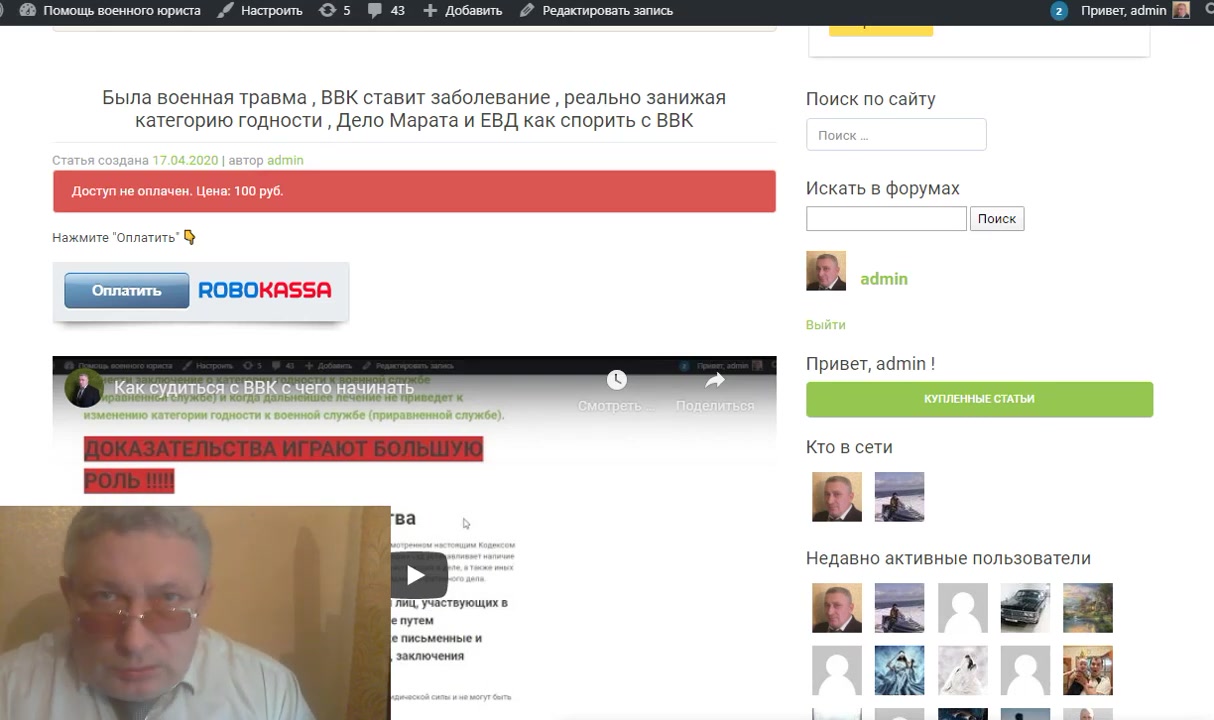This screenshot has width=1214, height=720.
Task: Open the blue fantasy figure avatar
Action: click(900, 670)
